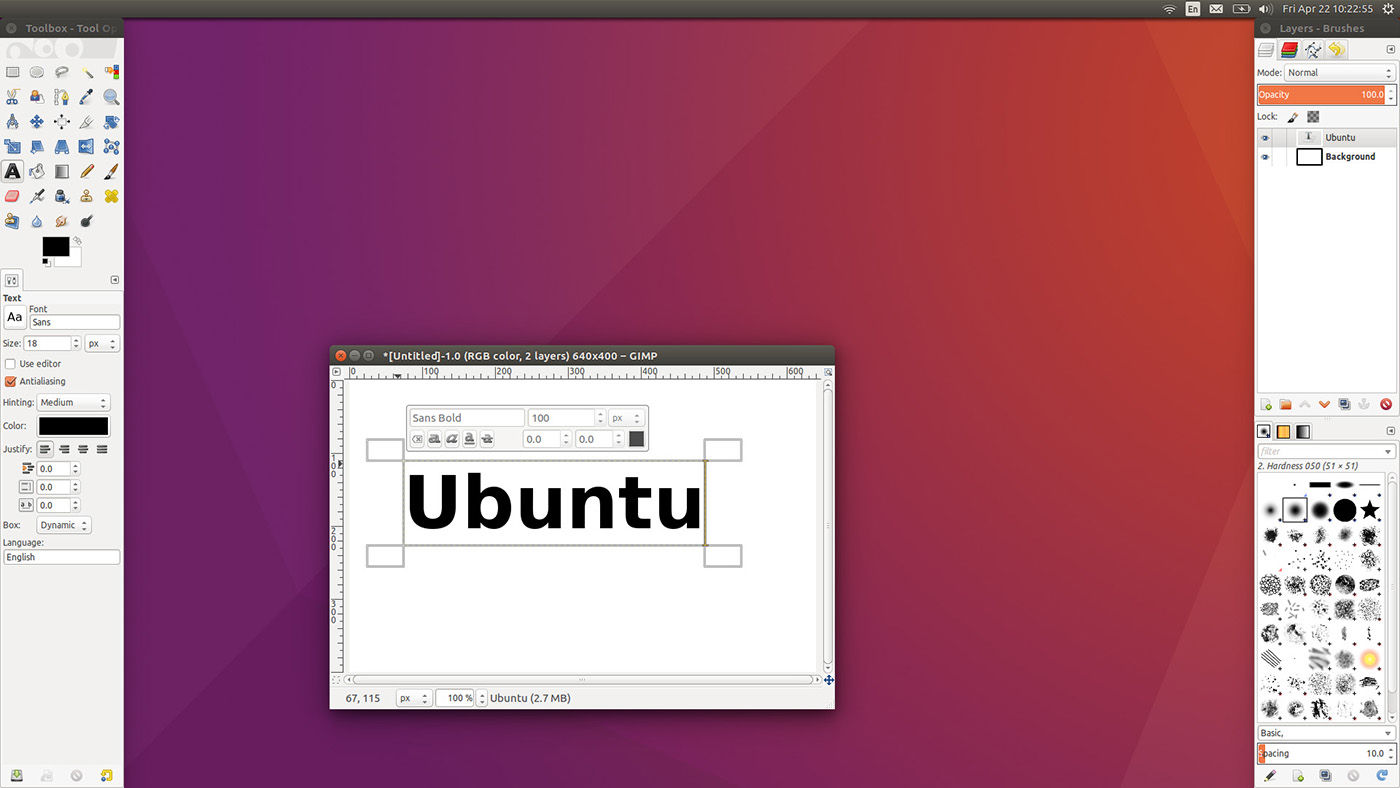Select the Rectangle Select tool
This screenshot has height=788, width=1400.
(12, 72)
